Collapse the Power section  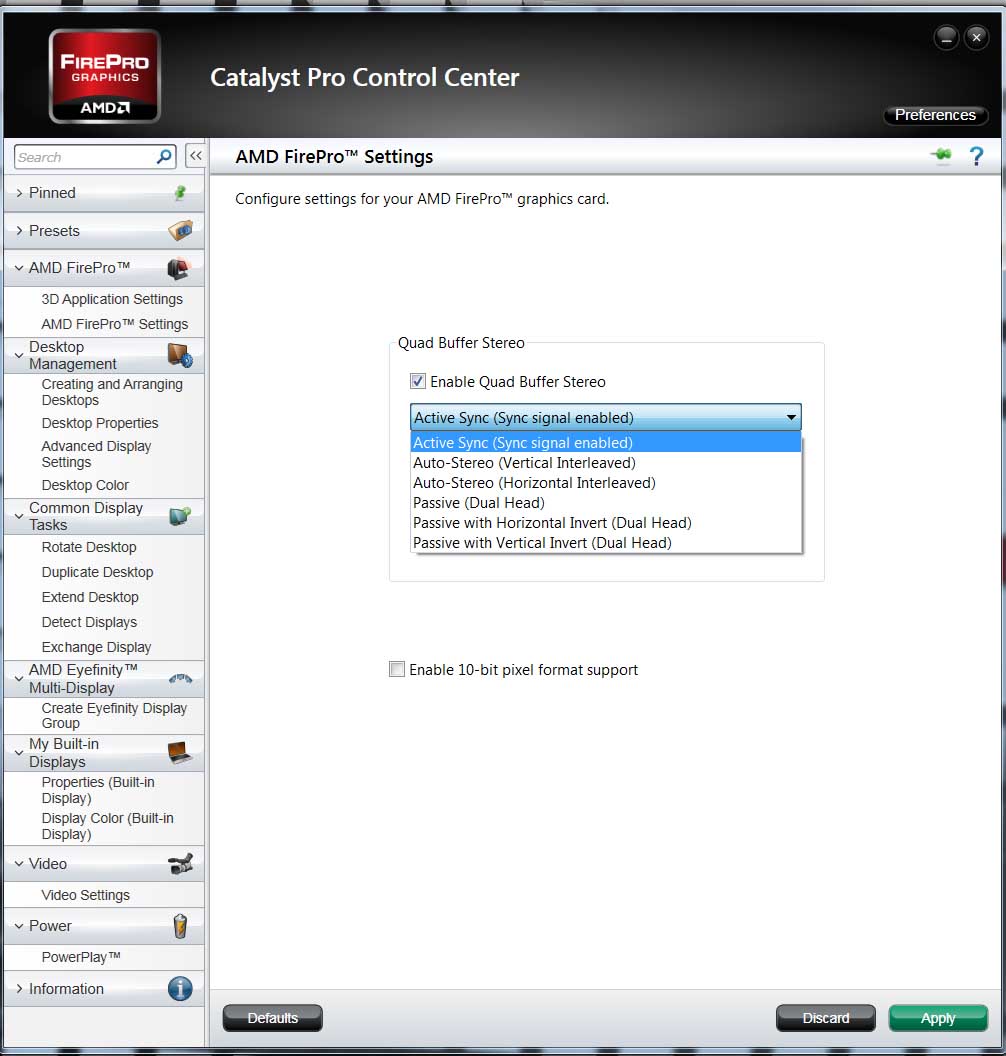19,926
